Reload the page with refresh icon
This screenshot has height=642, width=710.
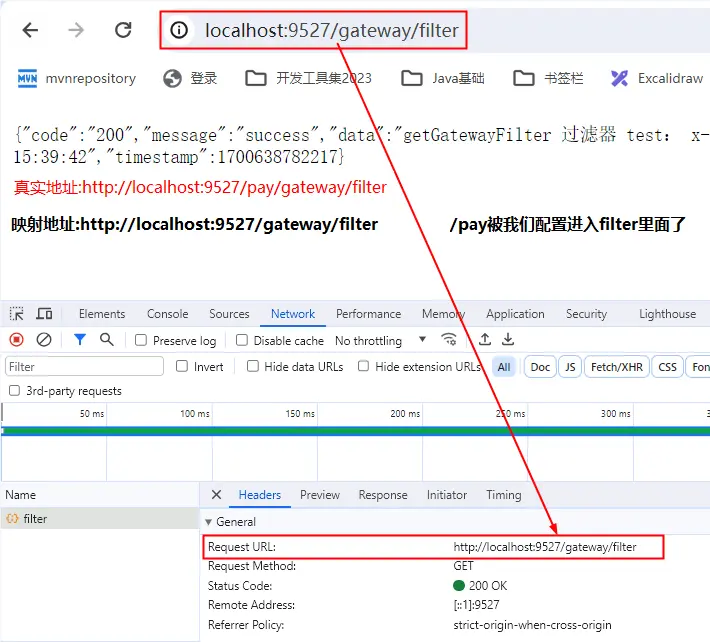tap(123, 30)
